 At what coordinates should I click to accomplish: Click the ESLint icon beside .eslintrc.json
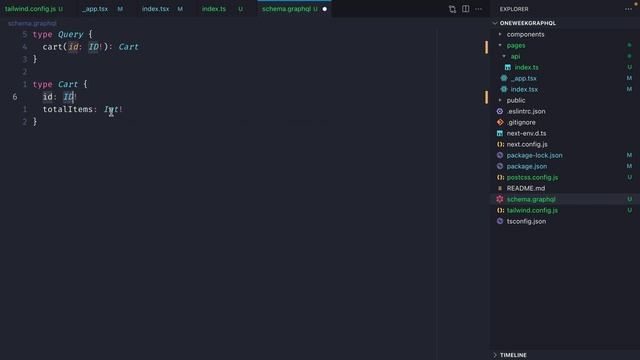coord(500,111)
